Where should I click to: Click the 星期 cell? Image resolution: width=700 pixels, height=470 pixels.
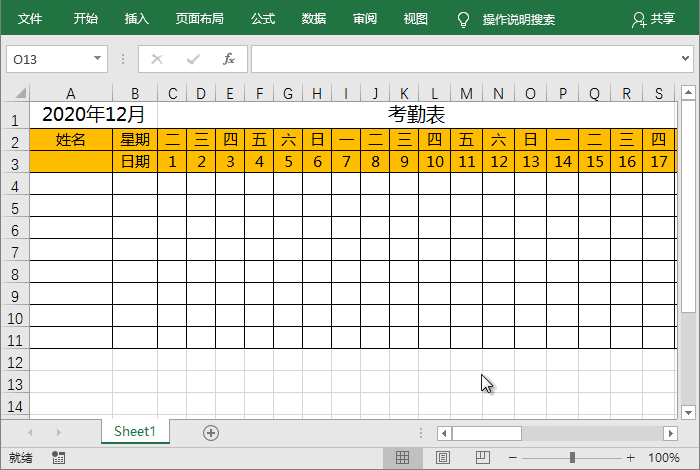pos(135,140)
